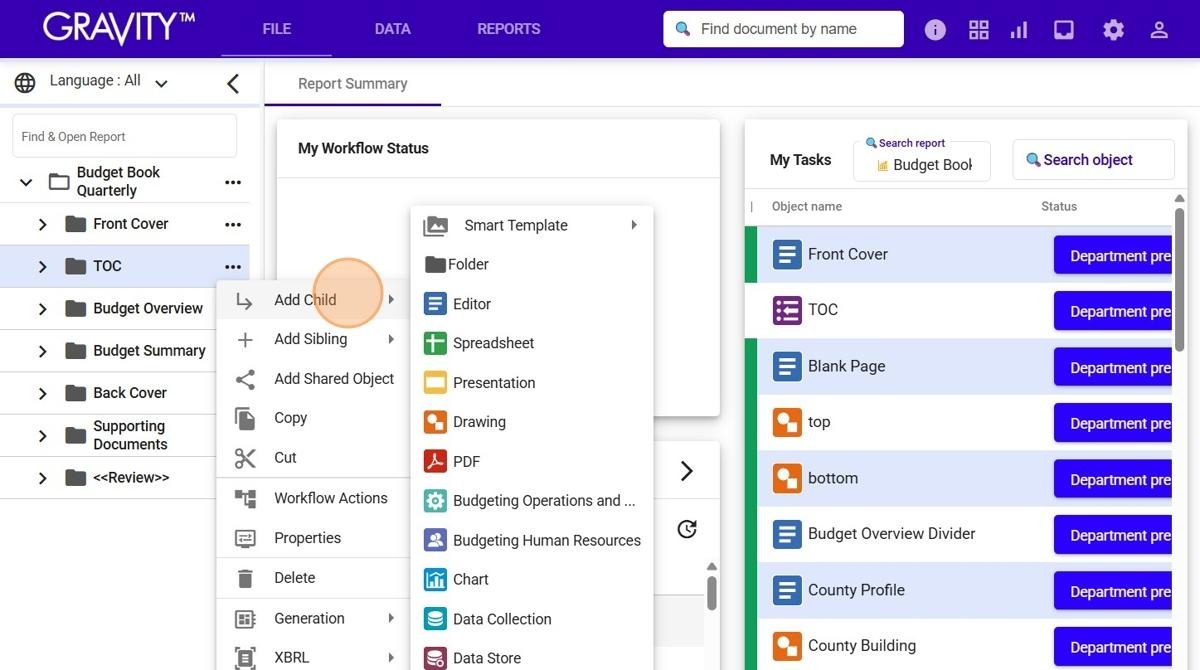
Task: Click the right arrow chevron in lower panel
Action: (x=687, y=471)
